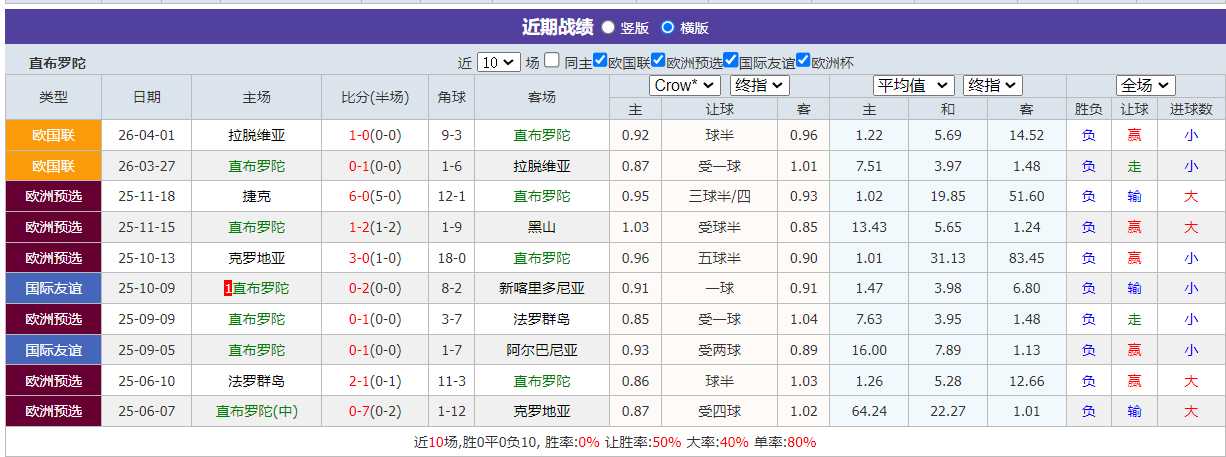
Task: Click the handicap value 受四球
Action: pyautogui.click(x=719, y=411)
